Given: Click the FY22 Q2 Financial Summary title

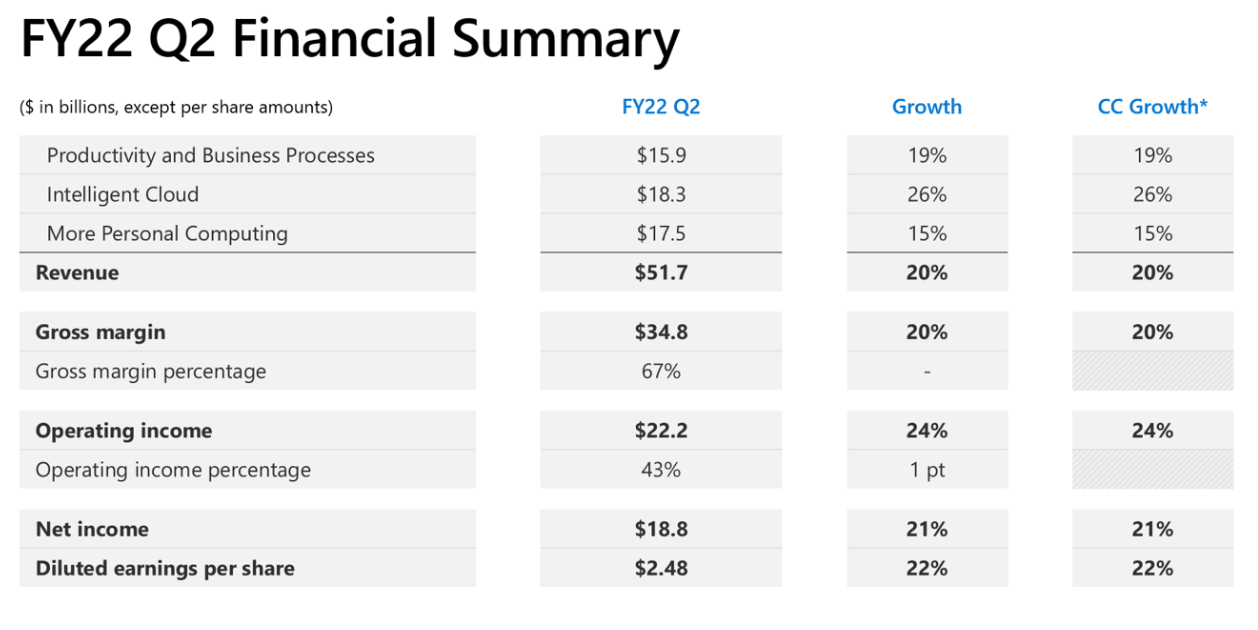Looking at the screenshot, I should 349,40.
